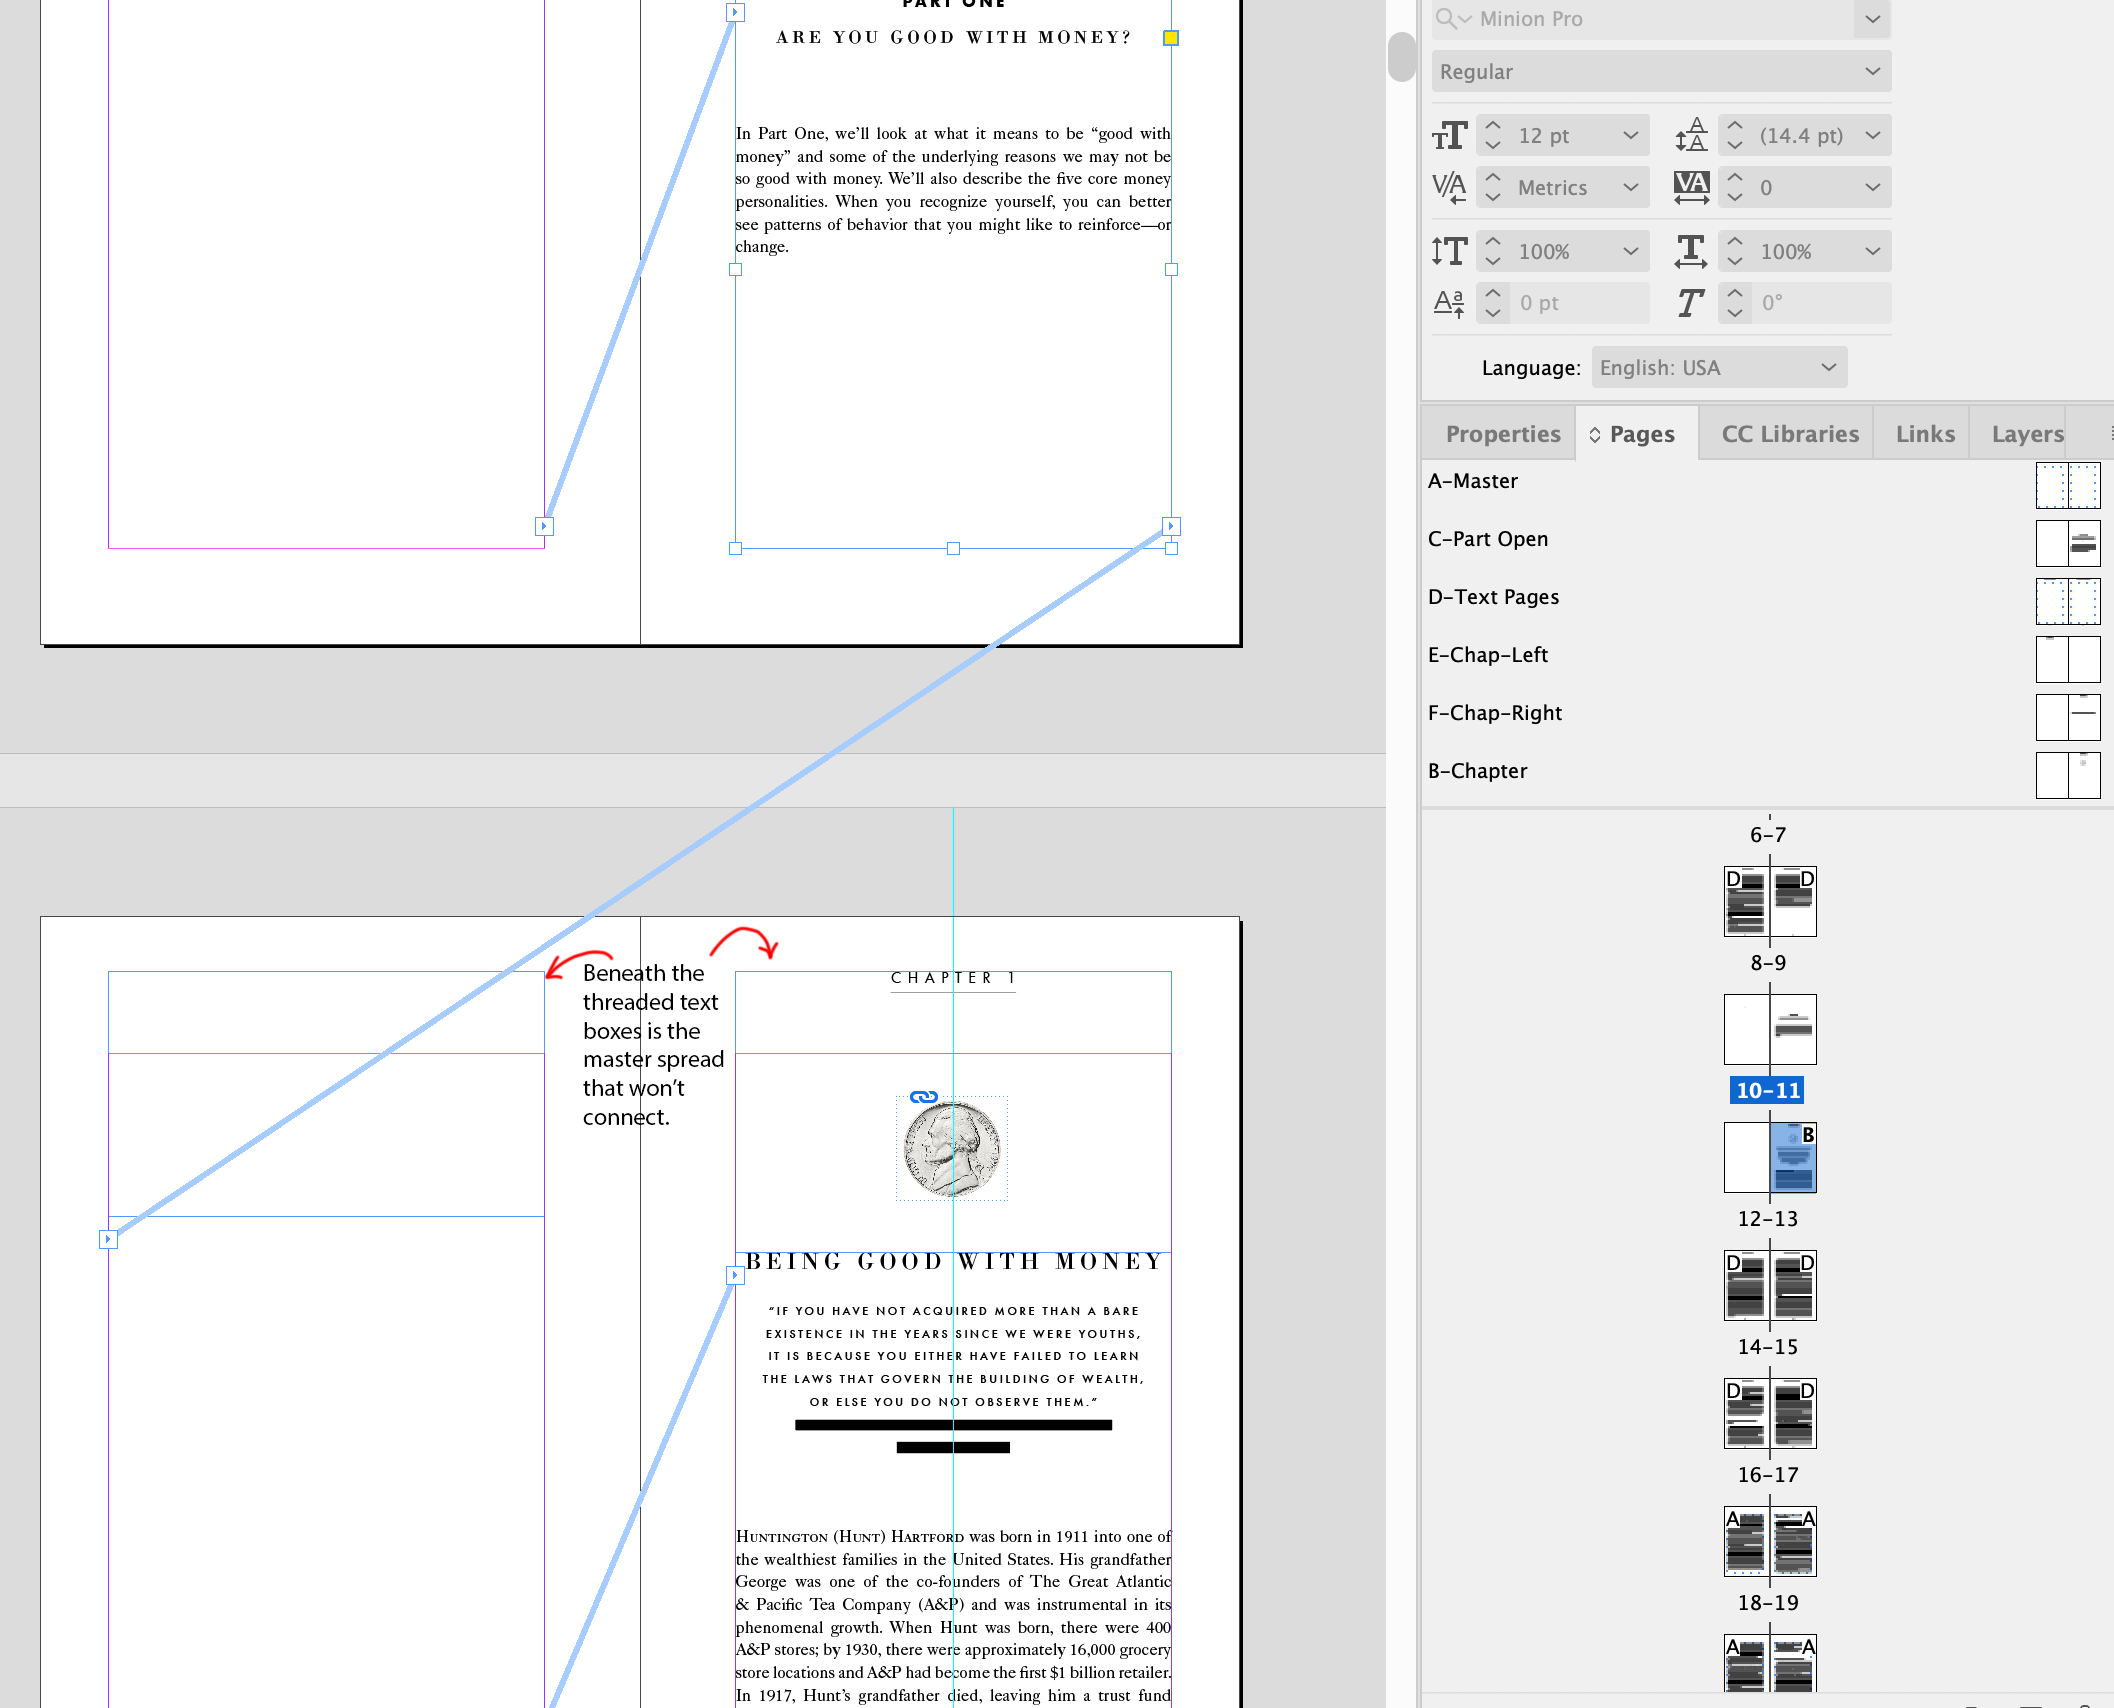Image resolution: width=2114 pixels, height=1708 pixels.
Task: Open the Minion Pro font family dropdown
Action: click(1871, 19)
